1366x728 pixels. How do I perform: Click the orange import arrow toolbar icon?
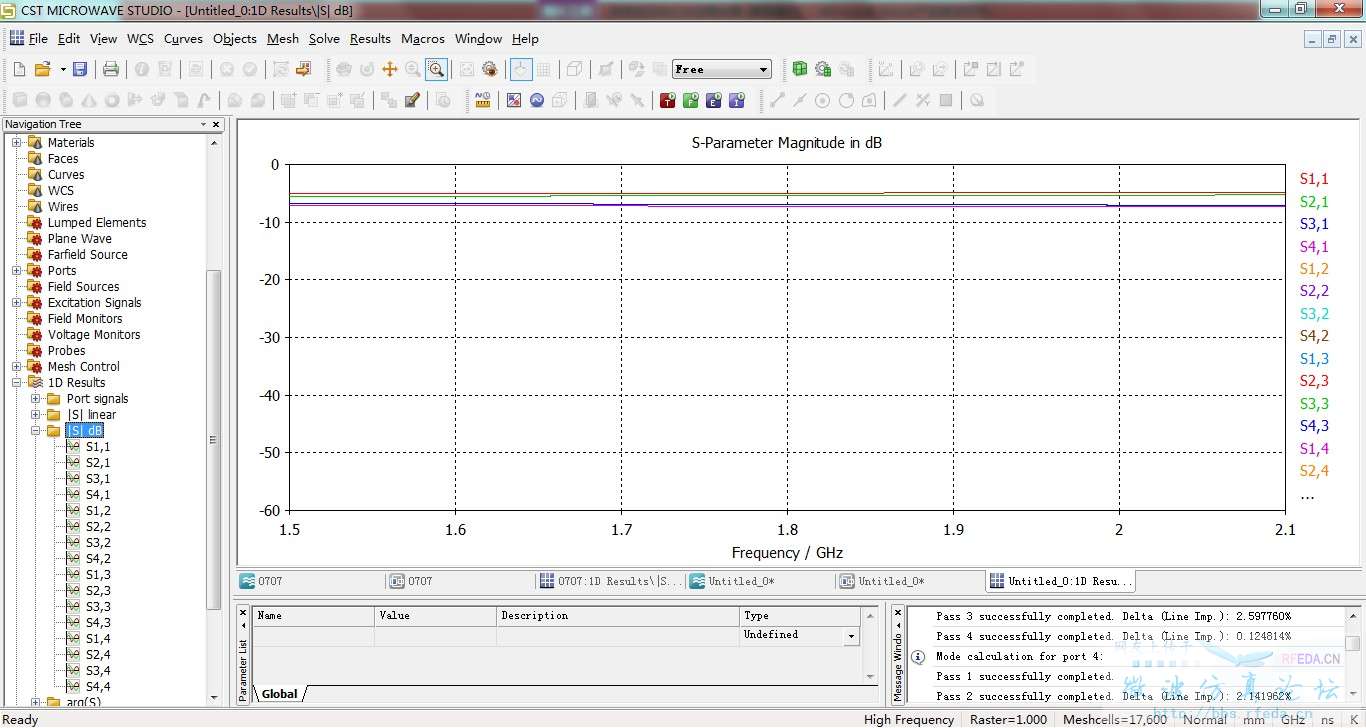point(304,69)
